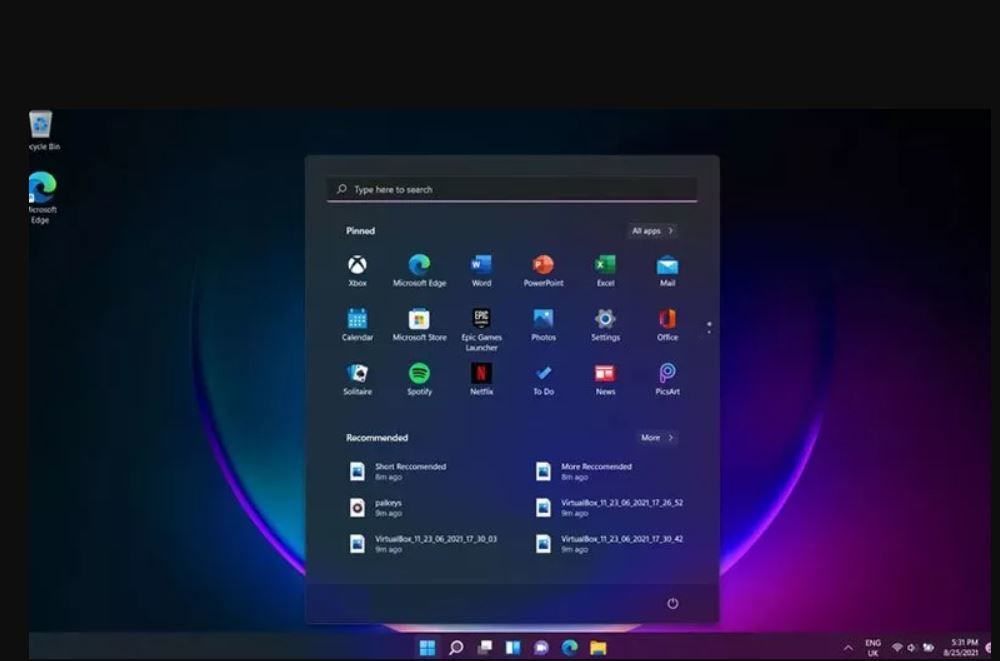Launch PicsArt from pinned apps
Image resolution: width=1000 pixels, height=661 pixels.
(667, 379)
